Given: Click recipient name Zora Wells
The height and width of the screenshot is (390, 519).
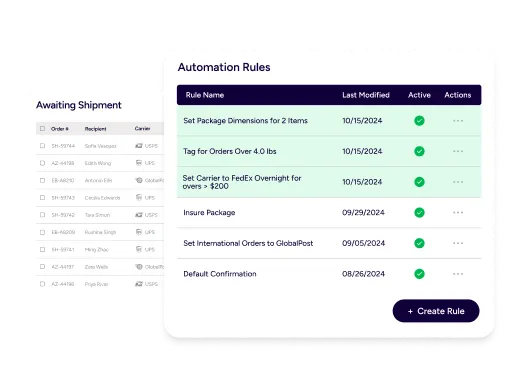Looking at the screenshot, I should tap(96, 267).
